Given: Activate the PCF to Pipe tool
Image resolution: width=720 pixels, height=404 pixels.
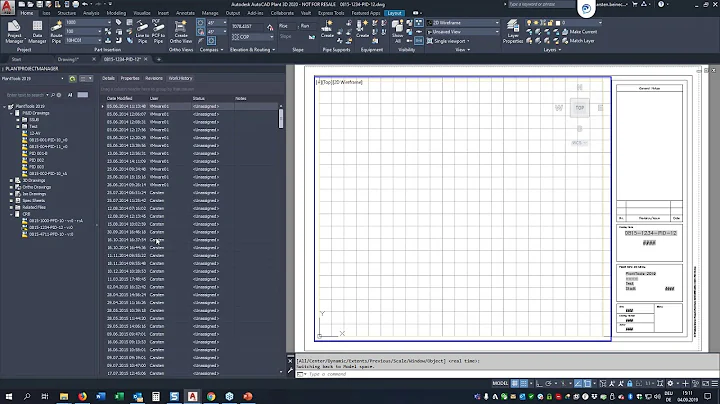Looking at the screenshot, I should pos(158,31).
